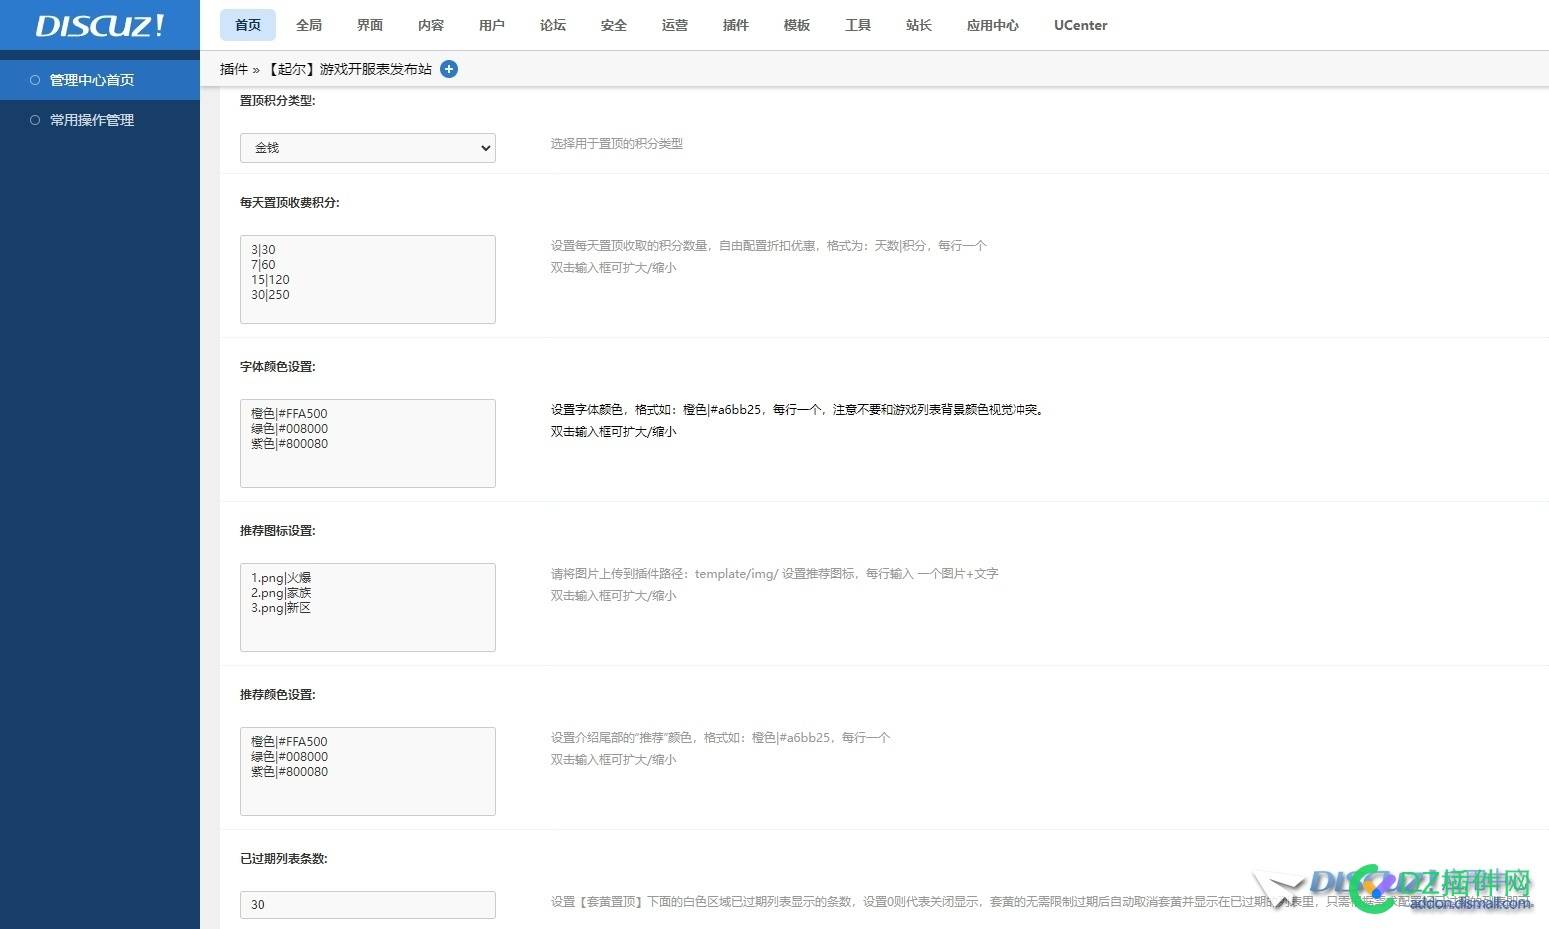Viewport: 1549px width, 929px height.
Task: Go to 管理中心首页 in the sidebar
Action: 100,80
